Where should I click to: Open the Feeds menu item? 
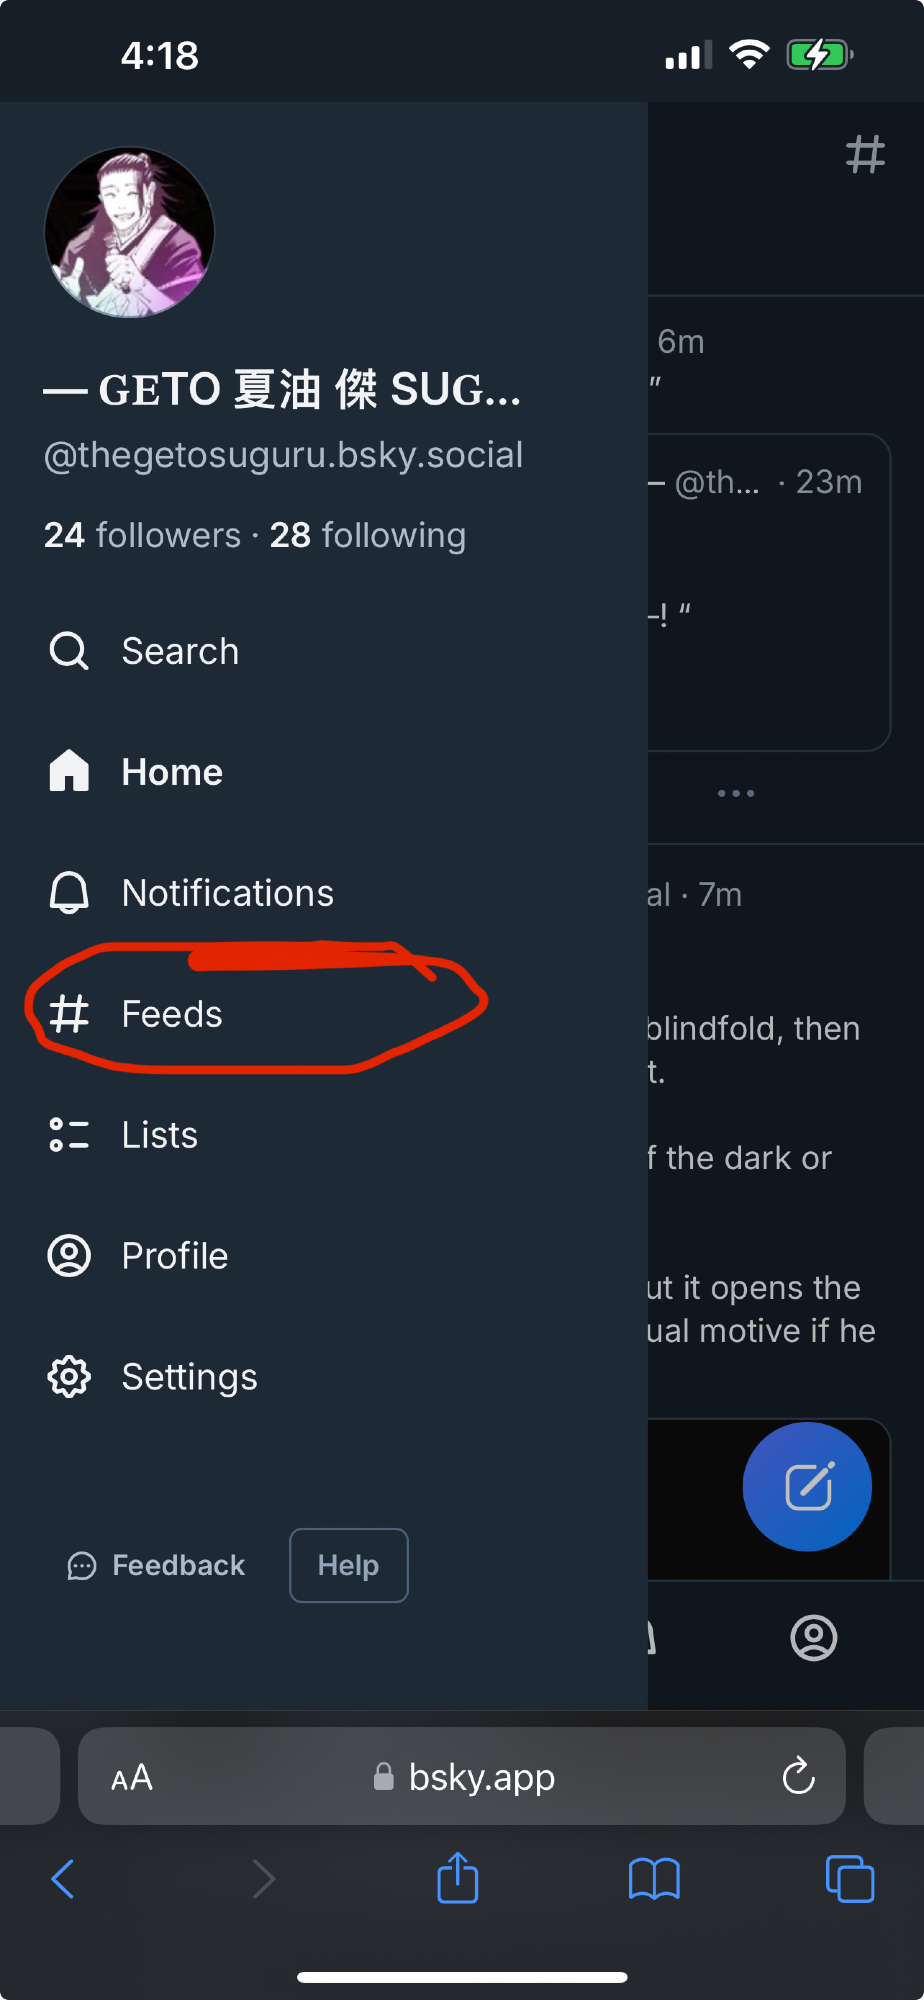(171, 1014)
